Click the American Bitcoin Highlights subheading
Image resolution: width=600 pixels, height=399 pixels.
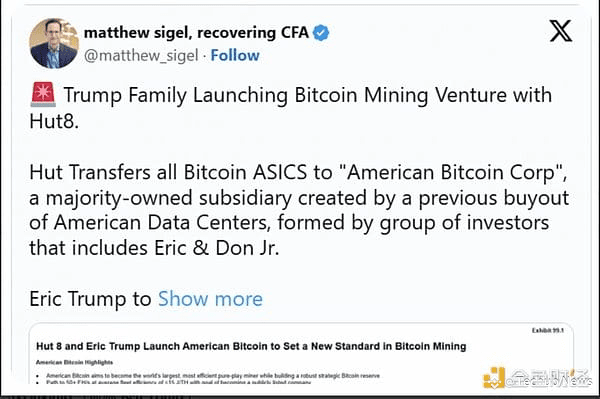pos(74,362)
